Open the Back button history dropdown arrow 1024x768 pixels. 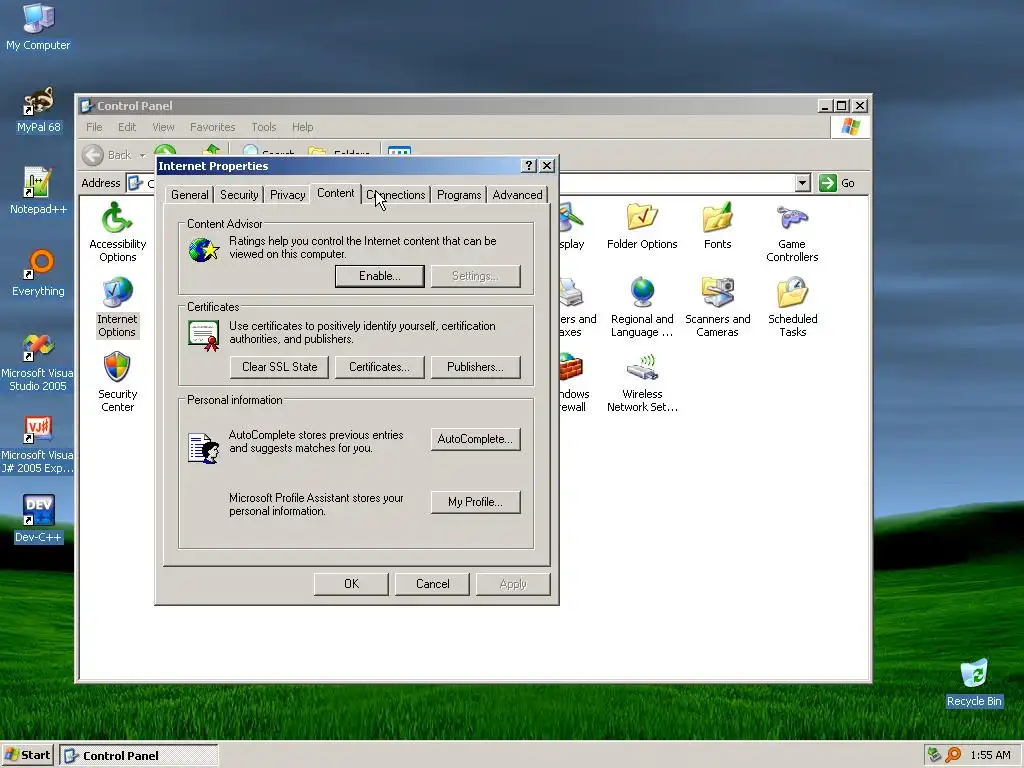[x=142, y=155]
